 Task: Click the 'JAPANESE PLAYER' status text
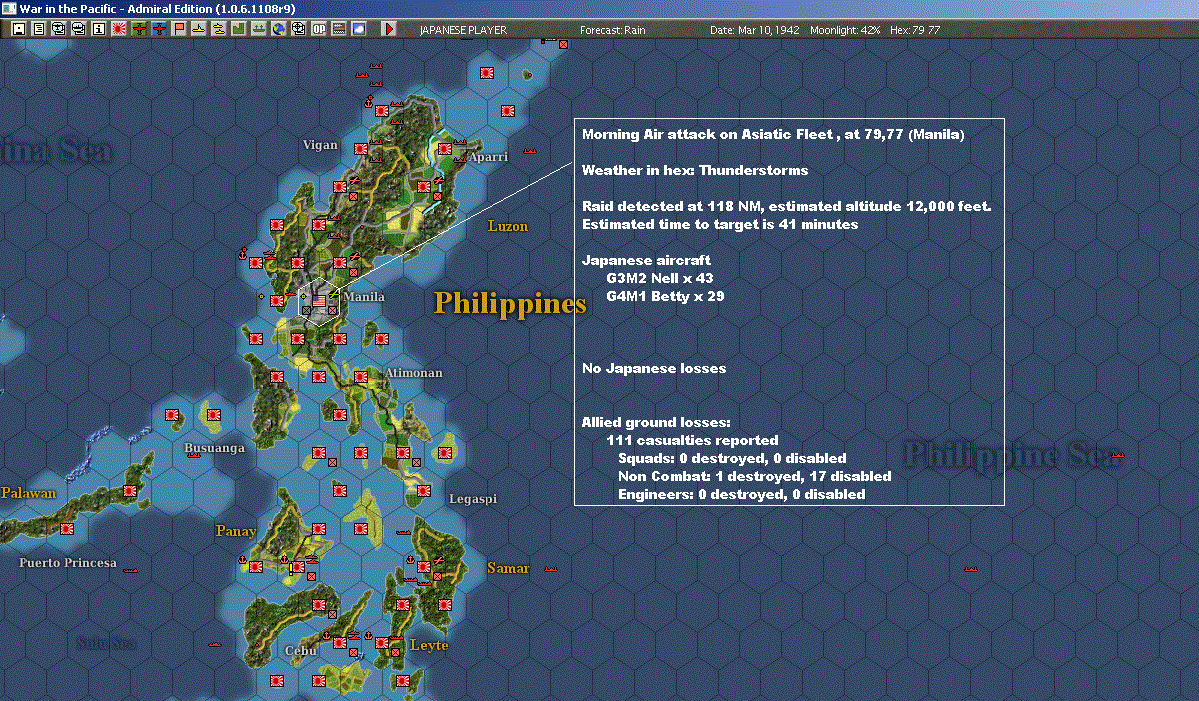463,30
